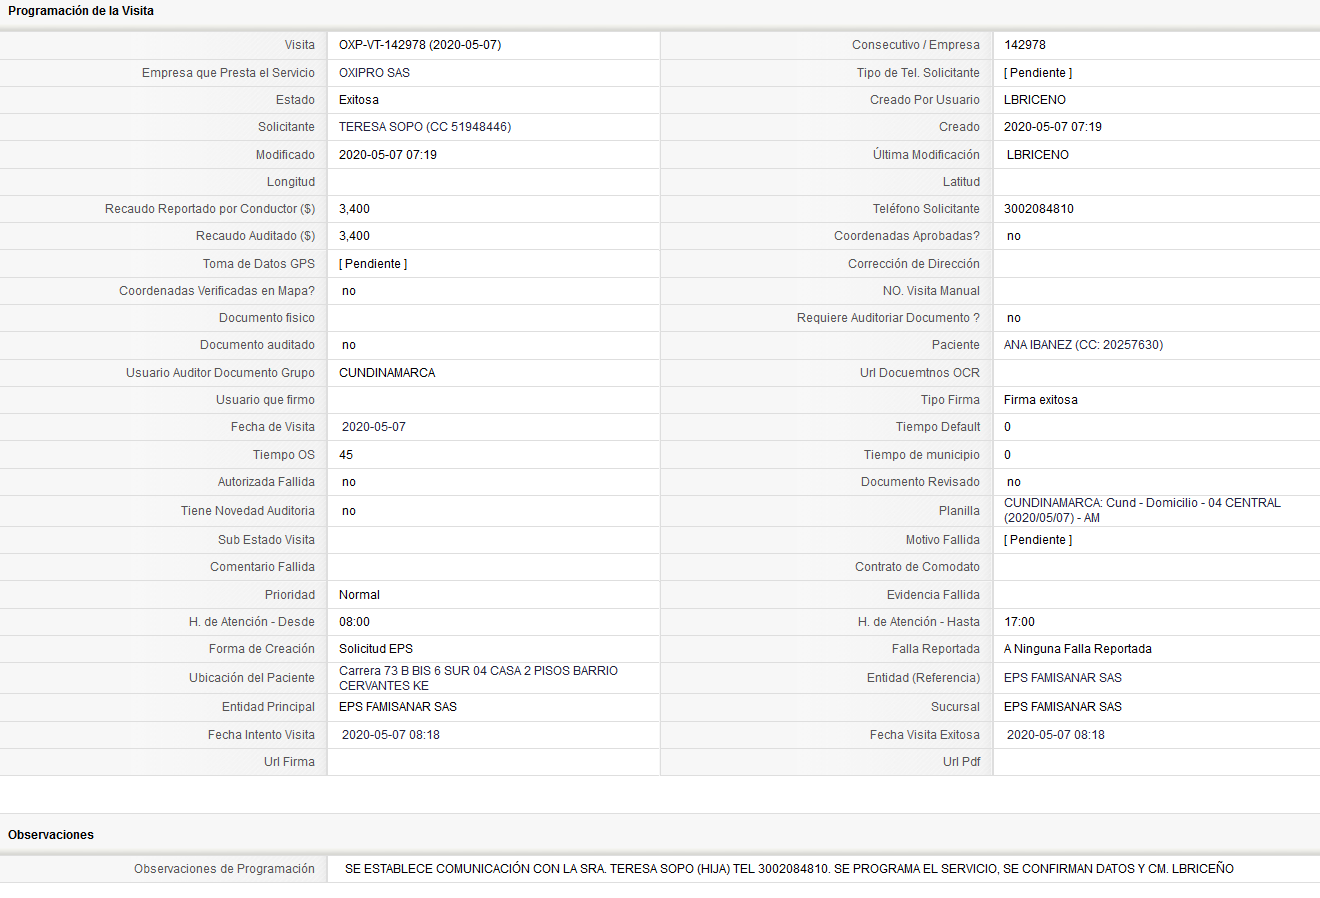Click Documento auditado value no

point(349,345)
